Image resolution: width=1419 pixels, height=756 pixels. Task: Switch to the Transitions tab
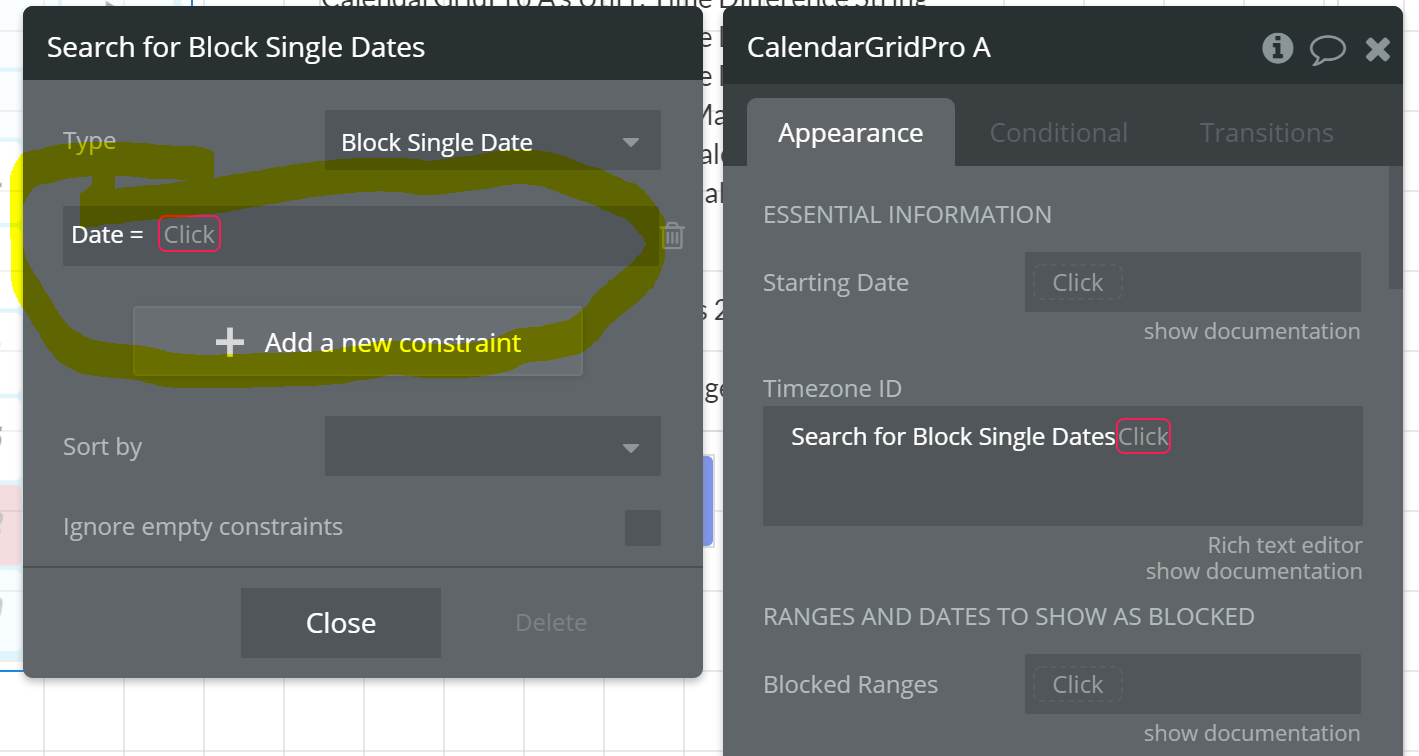1266,133
